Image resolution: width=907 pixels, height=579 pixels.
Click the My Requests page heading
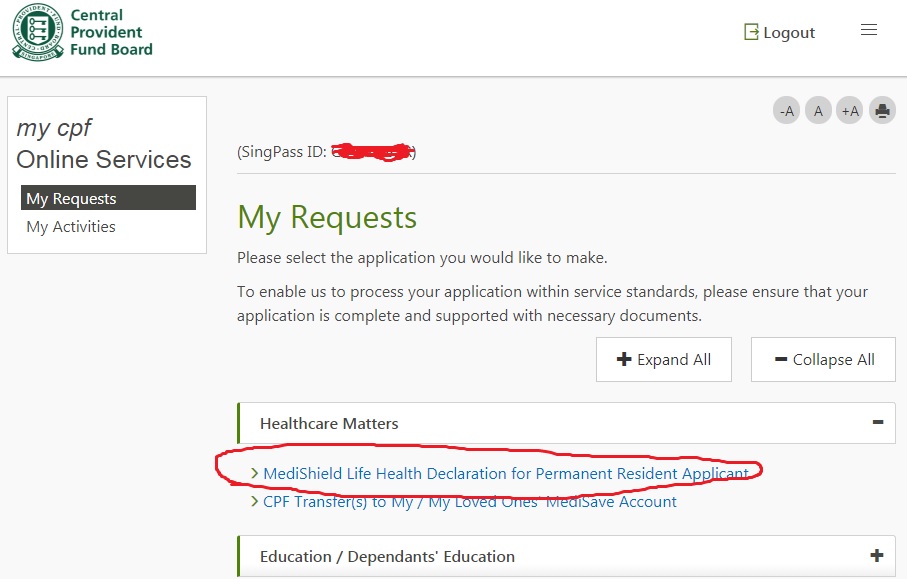click(327, 217)
